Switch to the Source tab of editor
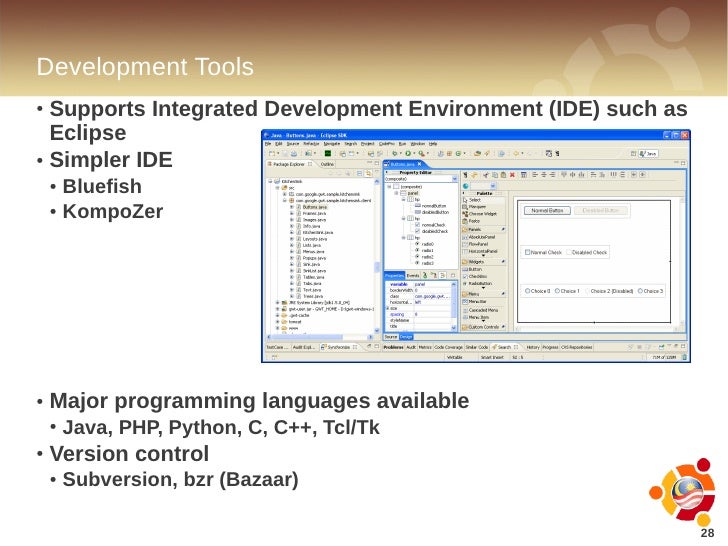Screen dimensions: 728x546 (391, 337)
